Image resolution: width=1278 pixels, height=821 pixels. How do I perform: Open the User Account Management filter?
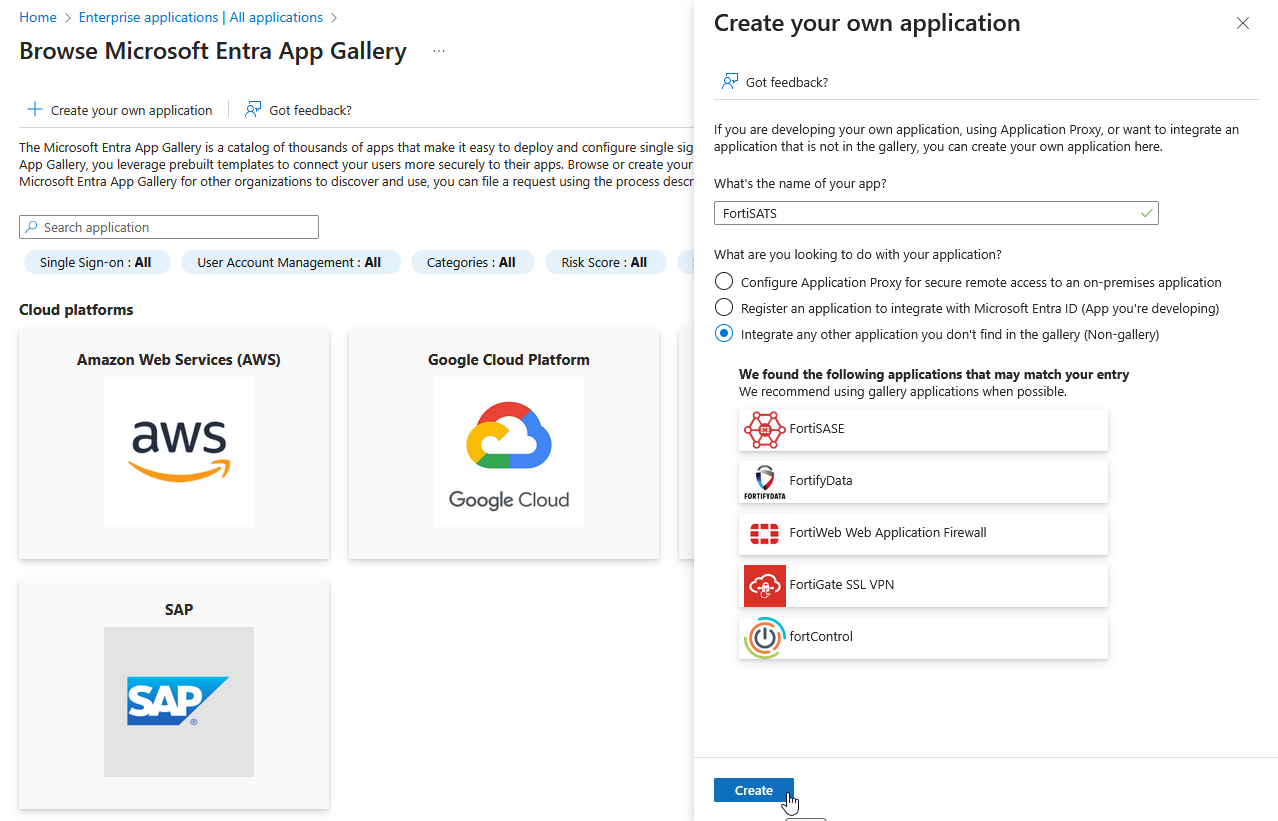click(290, 262)
